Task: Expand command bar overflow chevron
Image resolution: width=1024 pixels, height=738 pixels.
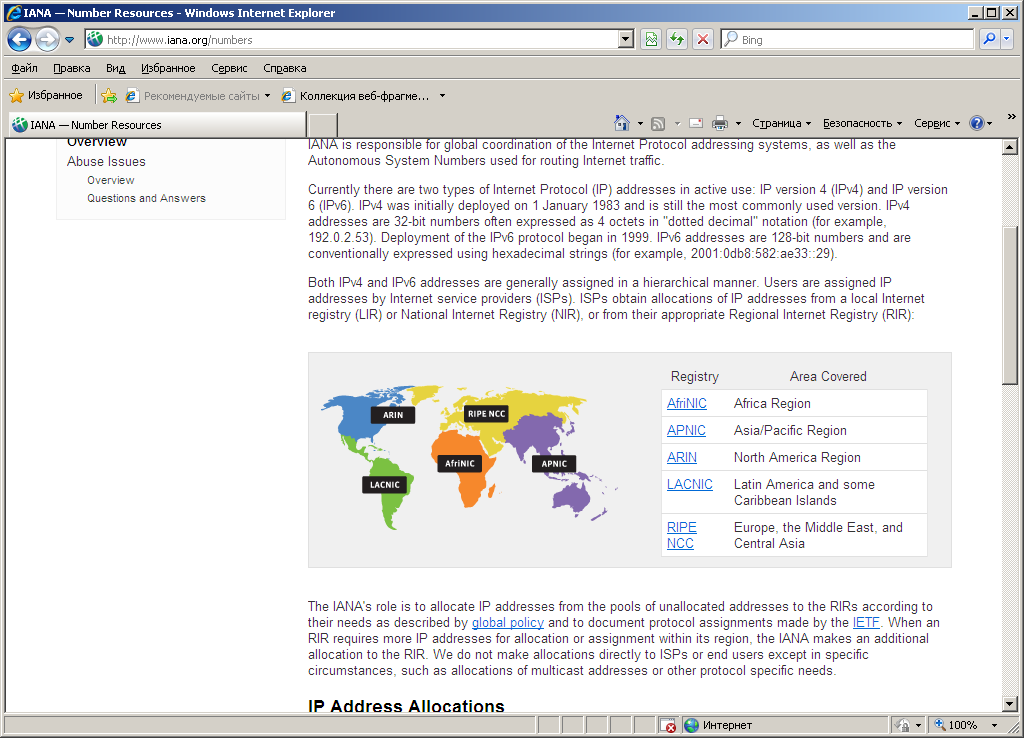Action: click(1012, 117)
